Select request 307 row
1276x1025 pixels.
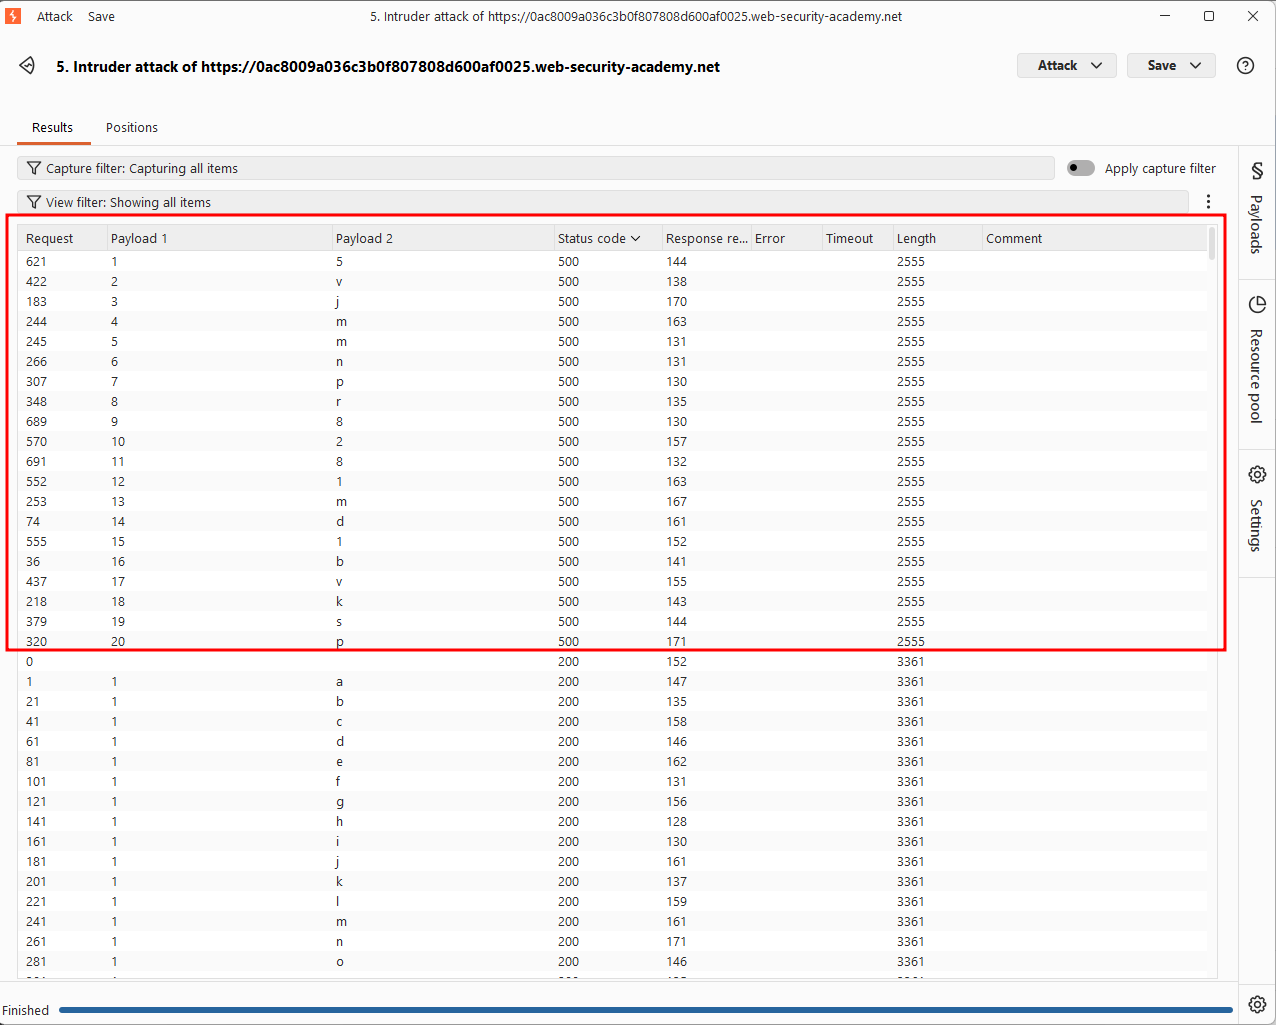pyautogui.click(x=612, y=381)
